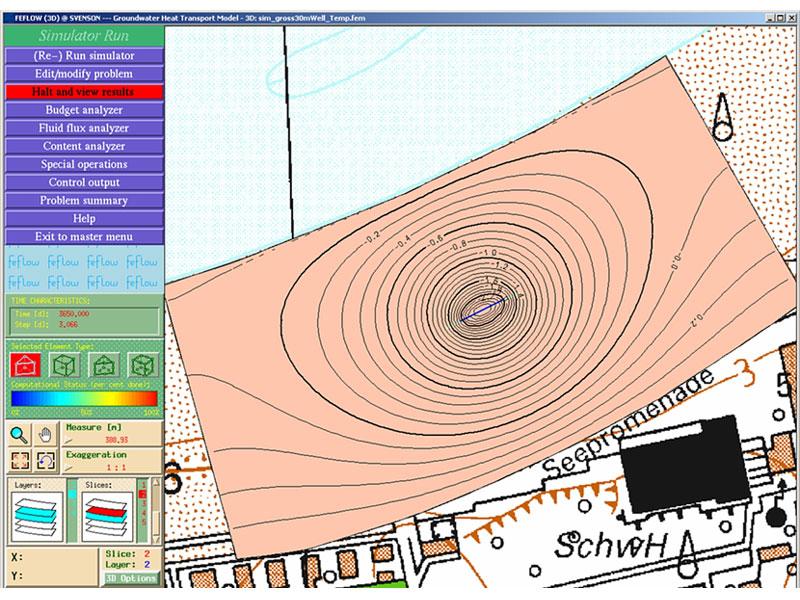
Task: Select the magnifying glass zoom tool
Action: [x=21, y=434]
